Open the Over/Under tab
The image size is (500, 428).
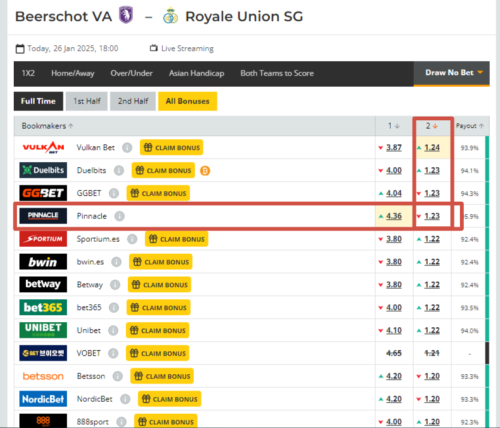(x=131, y=73)
